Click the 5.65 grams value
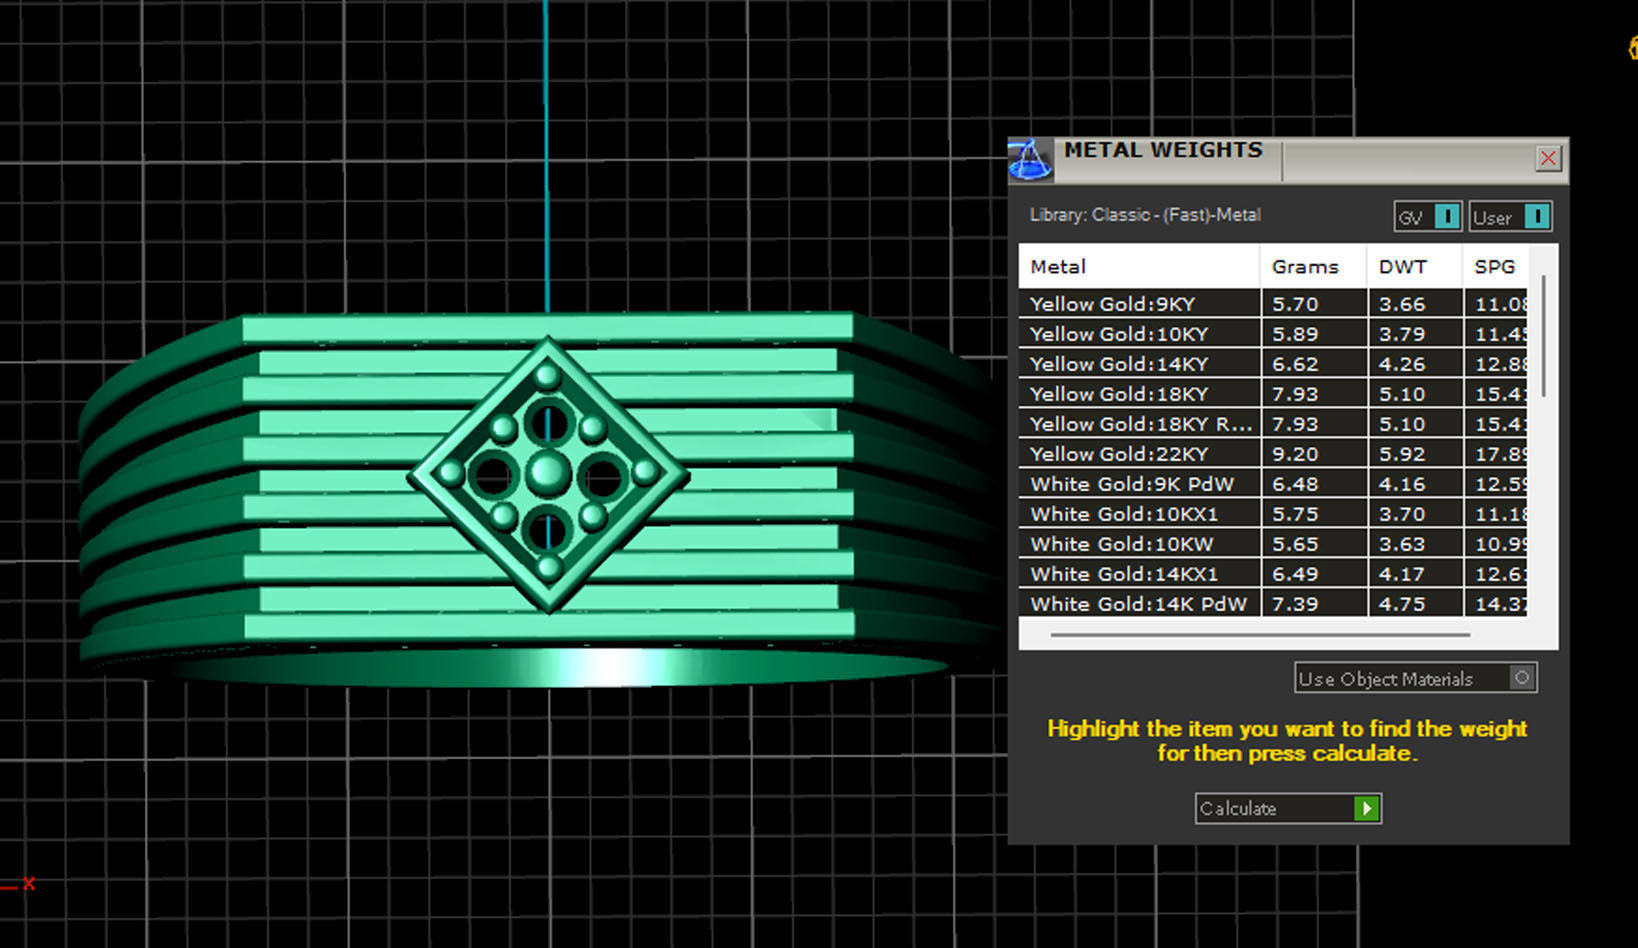Screen dimensions: 1638x948 pyautogui.click(x=1295, y=544)
